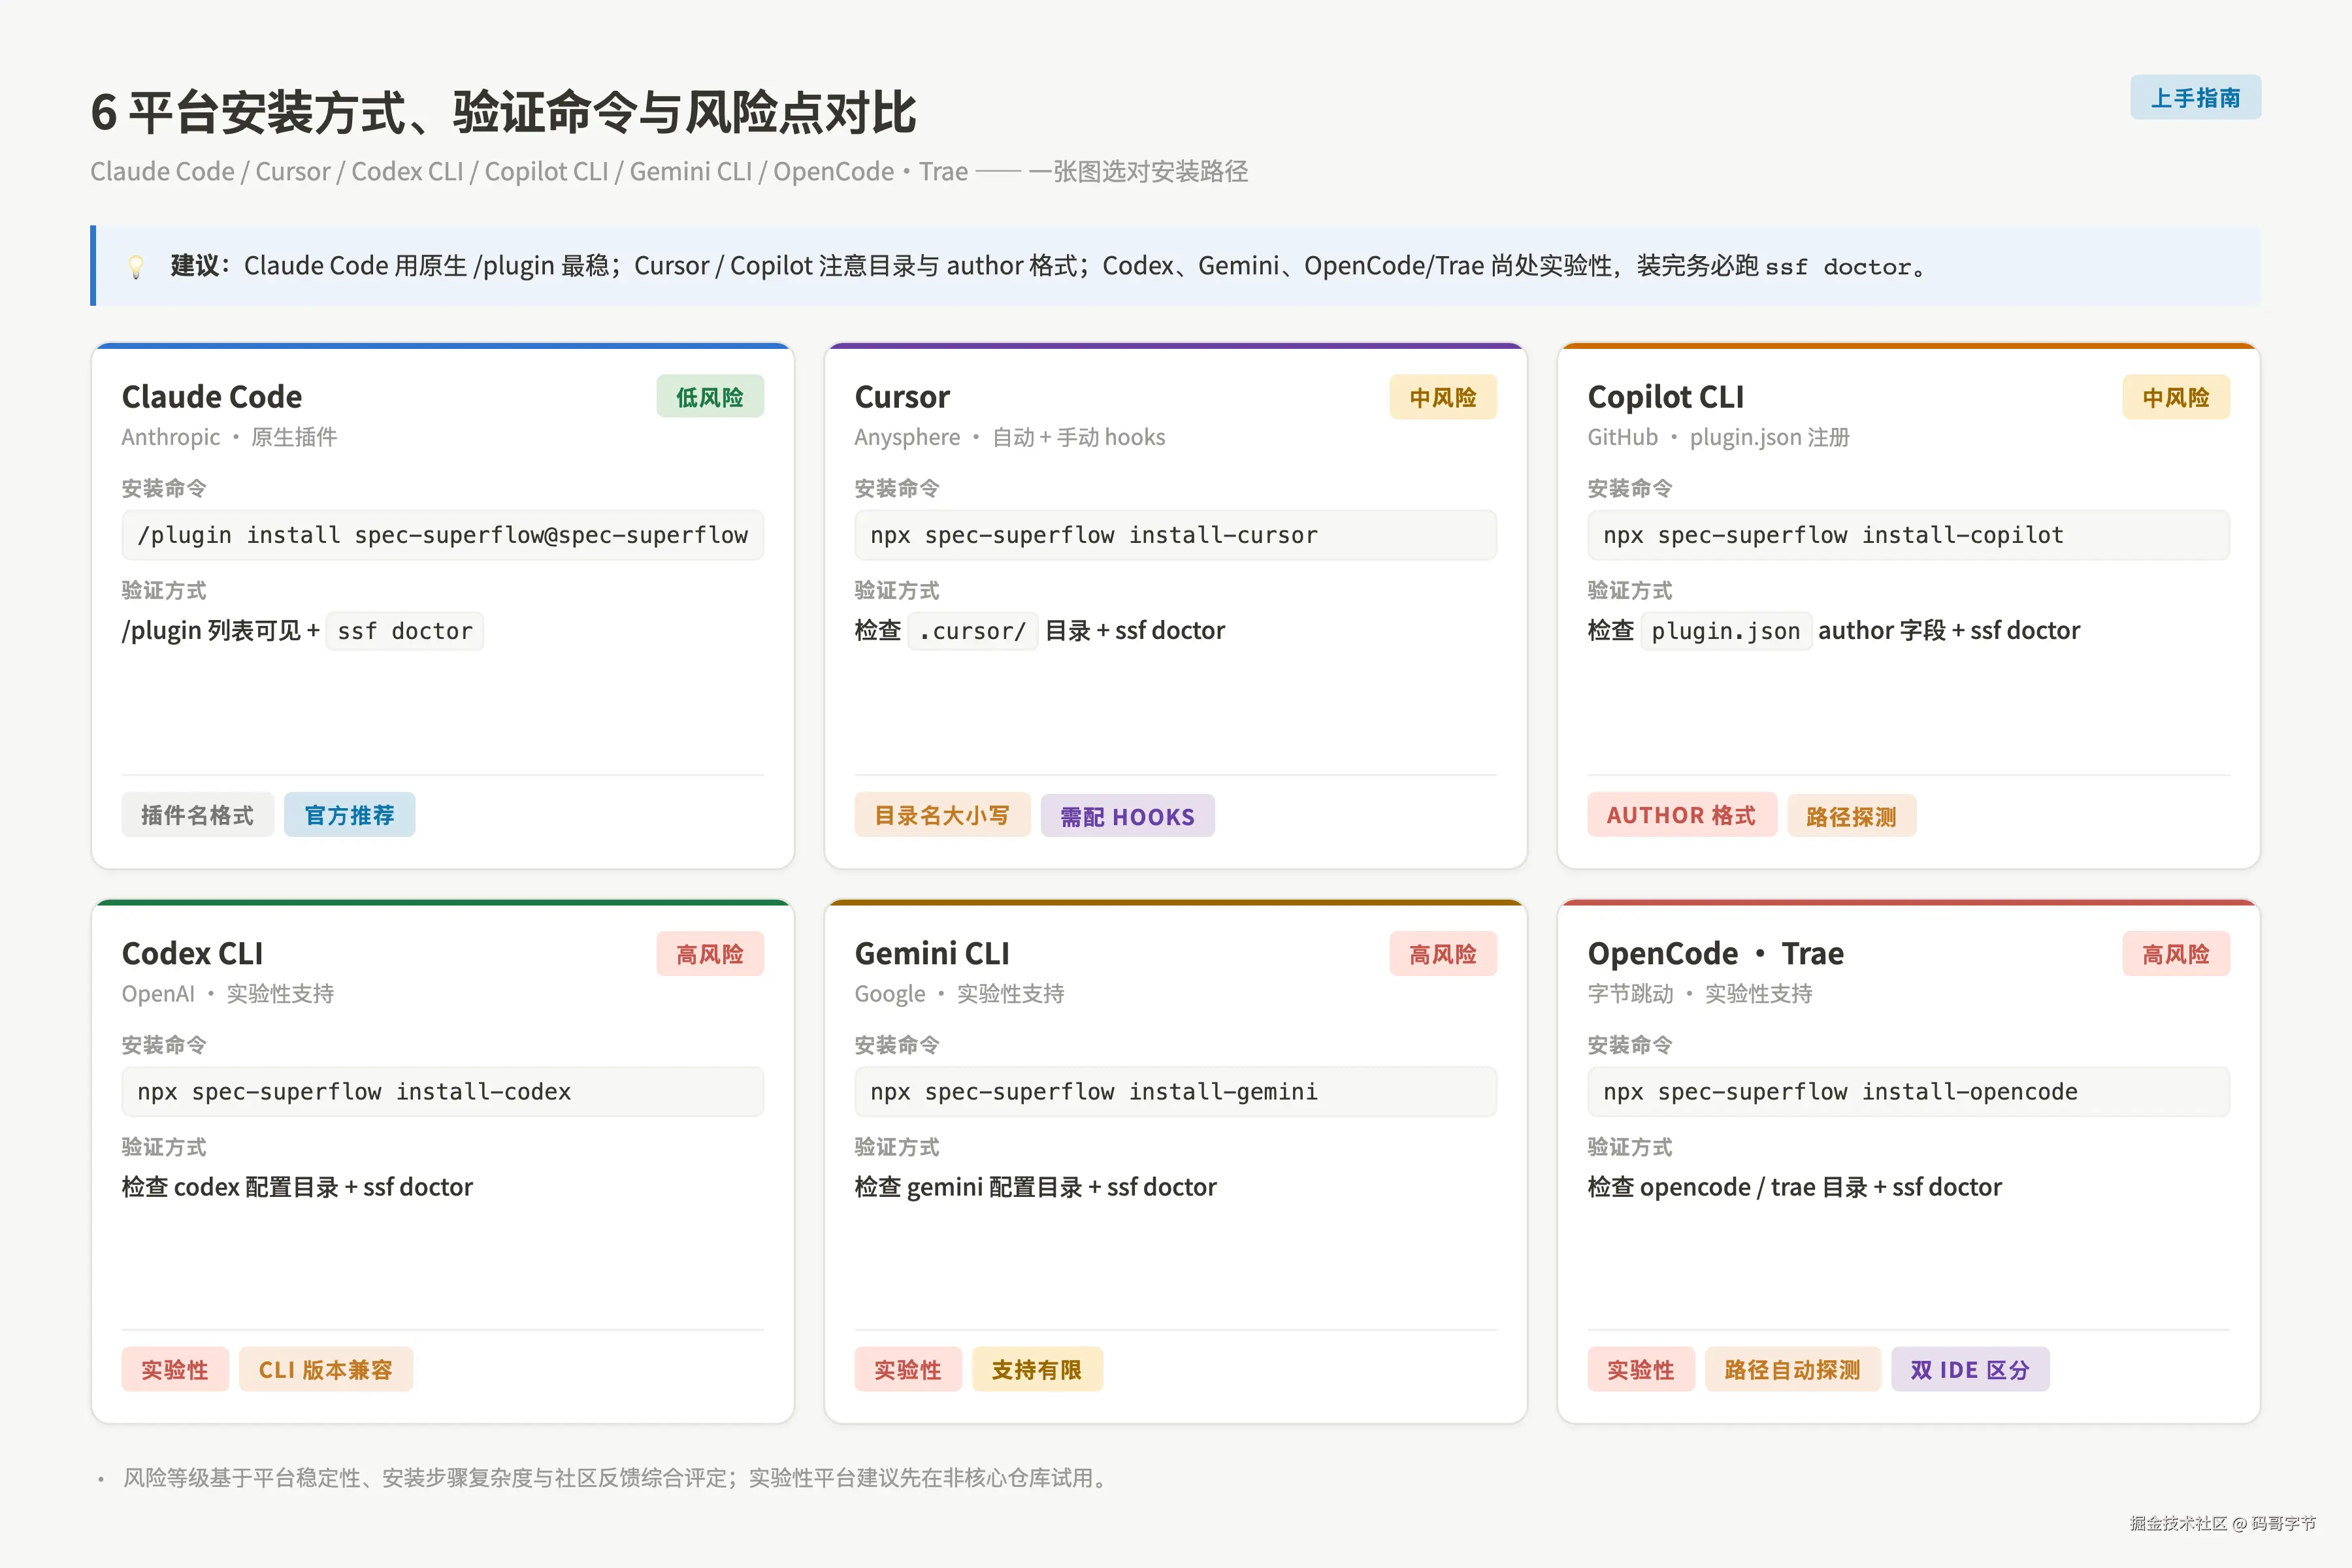Click the "ssf doctor" code chip in Claude Code card
This screenshot has height=1568, width=2352.
coord(405,631)
